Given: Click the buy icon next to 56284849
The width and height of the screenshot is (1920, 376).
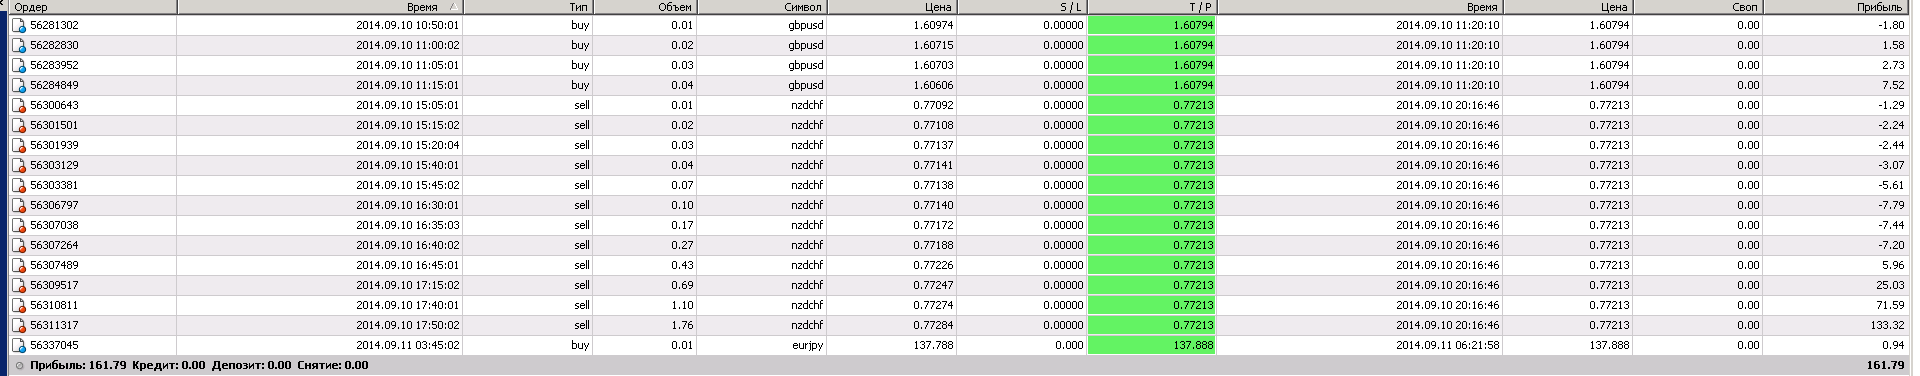Looking at the screenshot, I should pos(19,85).
